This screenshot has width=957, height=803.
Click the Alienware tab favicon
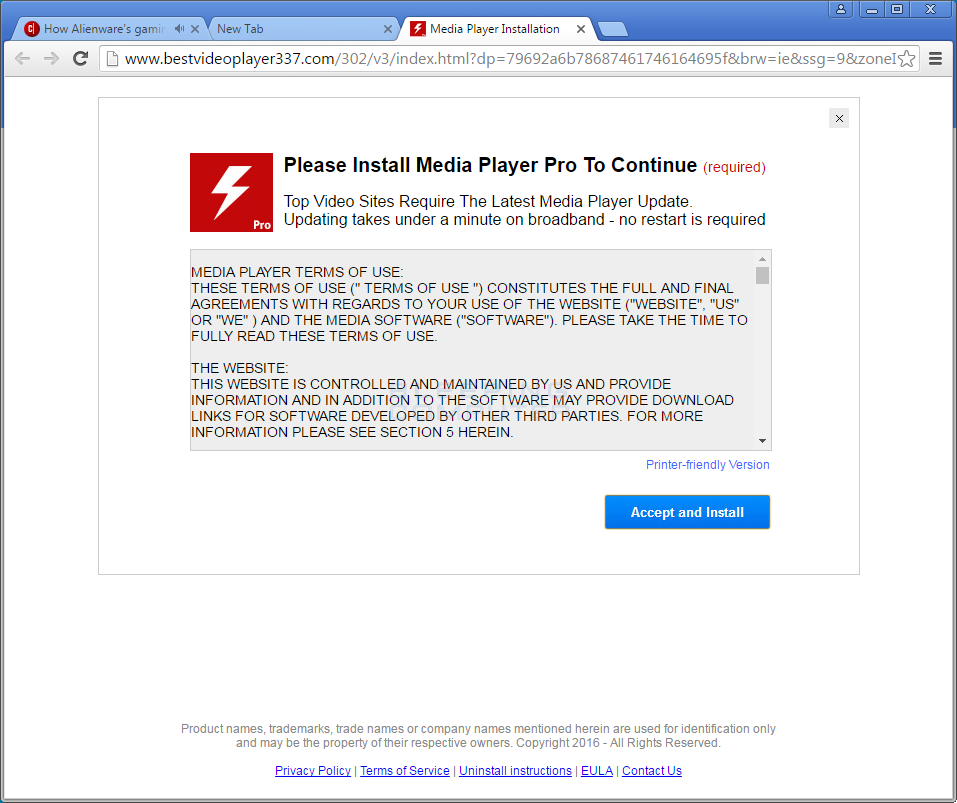tap(32, 29)
